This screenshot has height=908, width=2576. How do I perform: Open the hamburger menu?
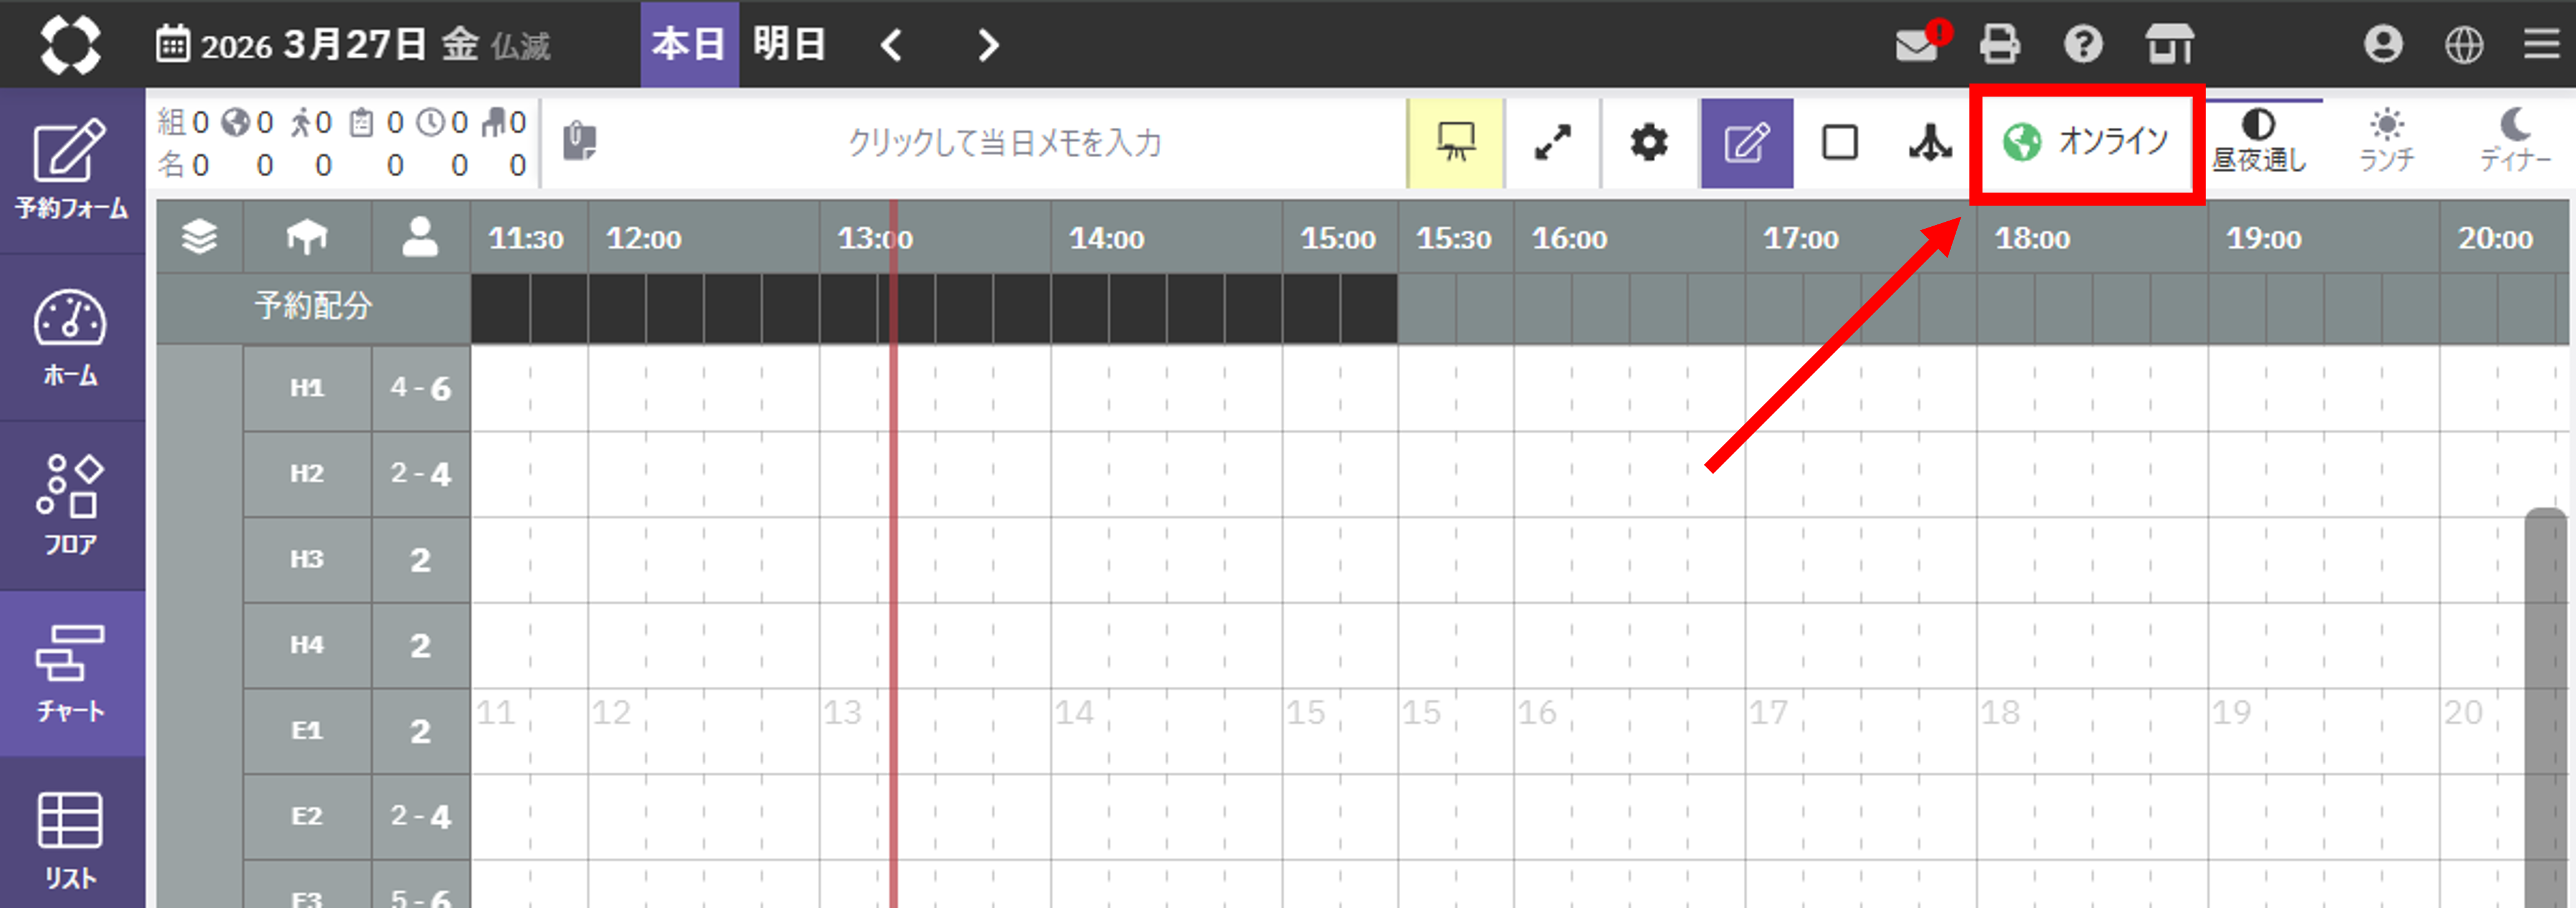pos(2541,44)
